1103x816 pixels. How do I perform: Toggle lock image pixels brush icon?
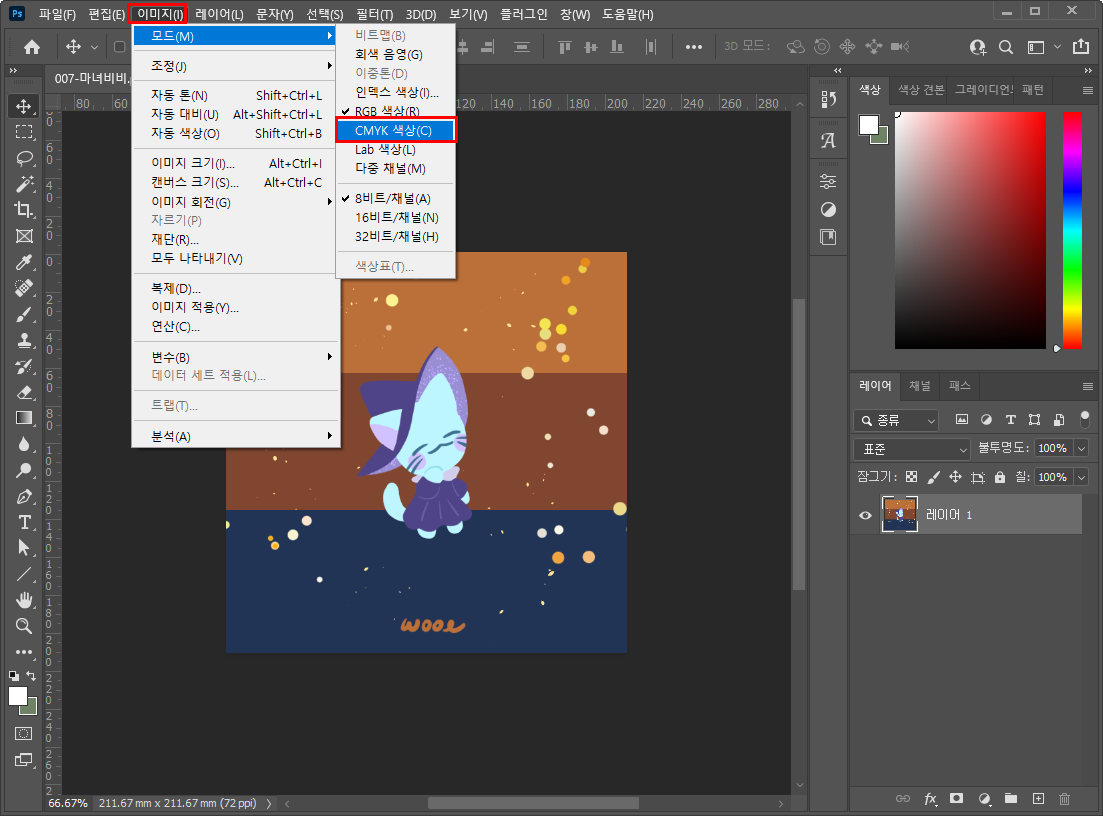point(933,477)
